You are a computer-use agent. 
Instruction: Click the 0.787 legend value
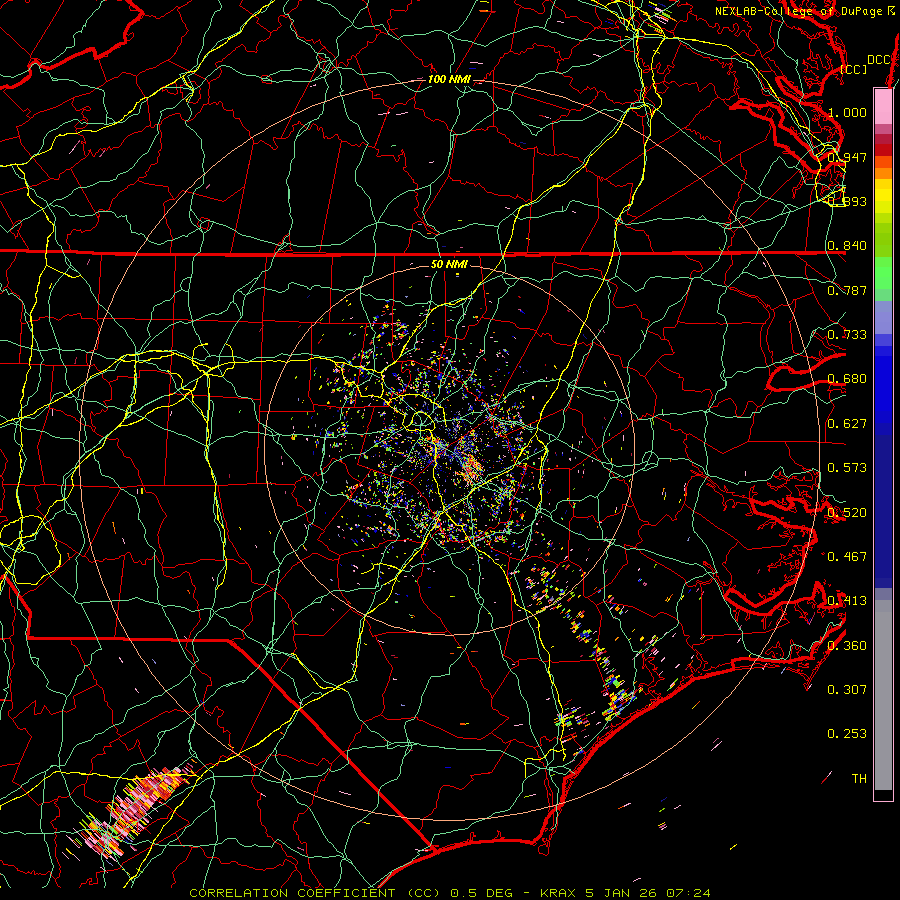coord(847,290)
